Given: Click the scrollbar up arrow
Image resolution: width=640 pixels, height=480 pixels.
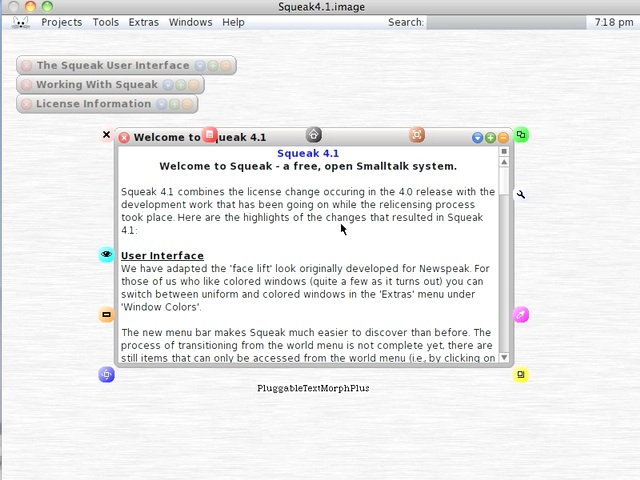Looking at the screenshot, I should pyautogui.click(x=504, y=162).
